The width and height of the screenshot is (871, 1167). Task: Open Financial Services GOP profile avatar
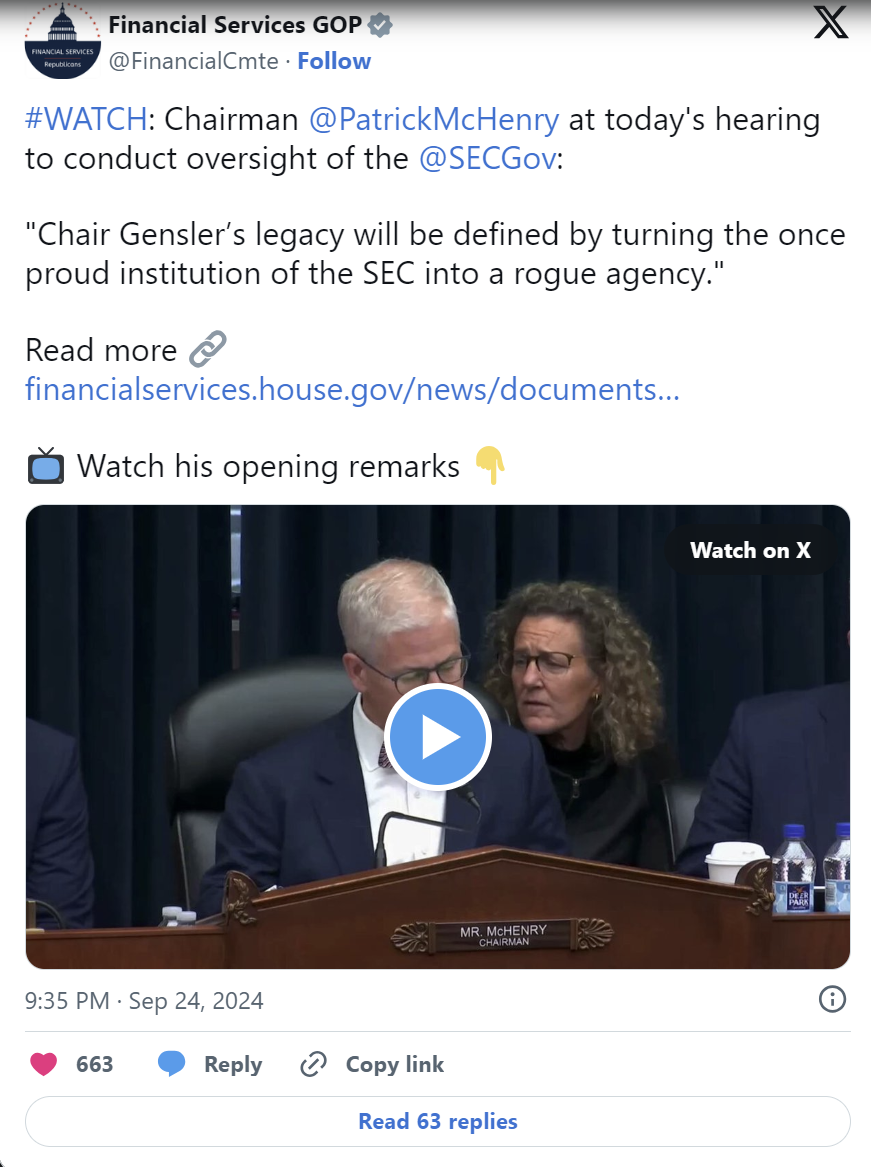[x=63, y=41]
